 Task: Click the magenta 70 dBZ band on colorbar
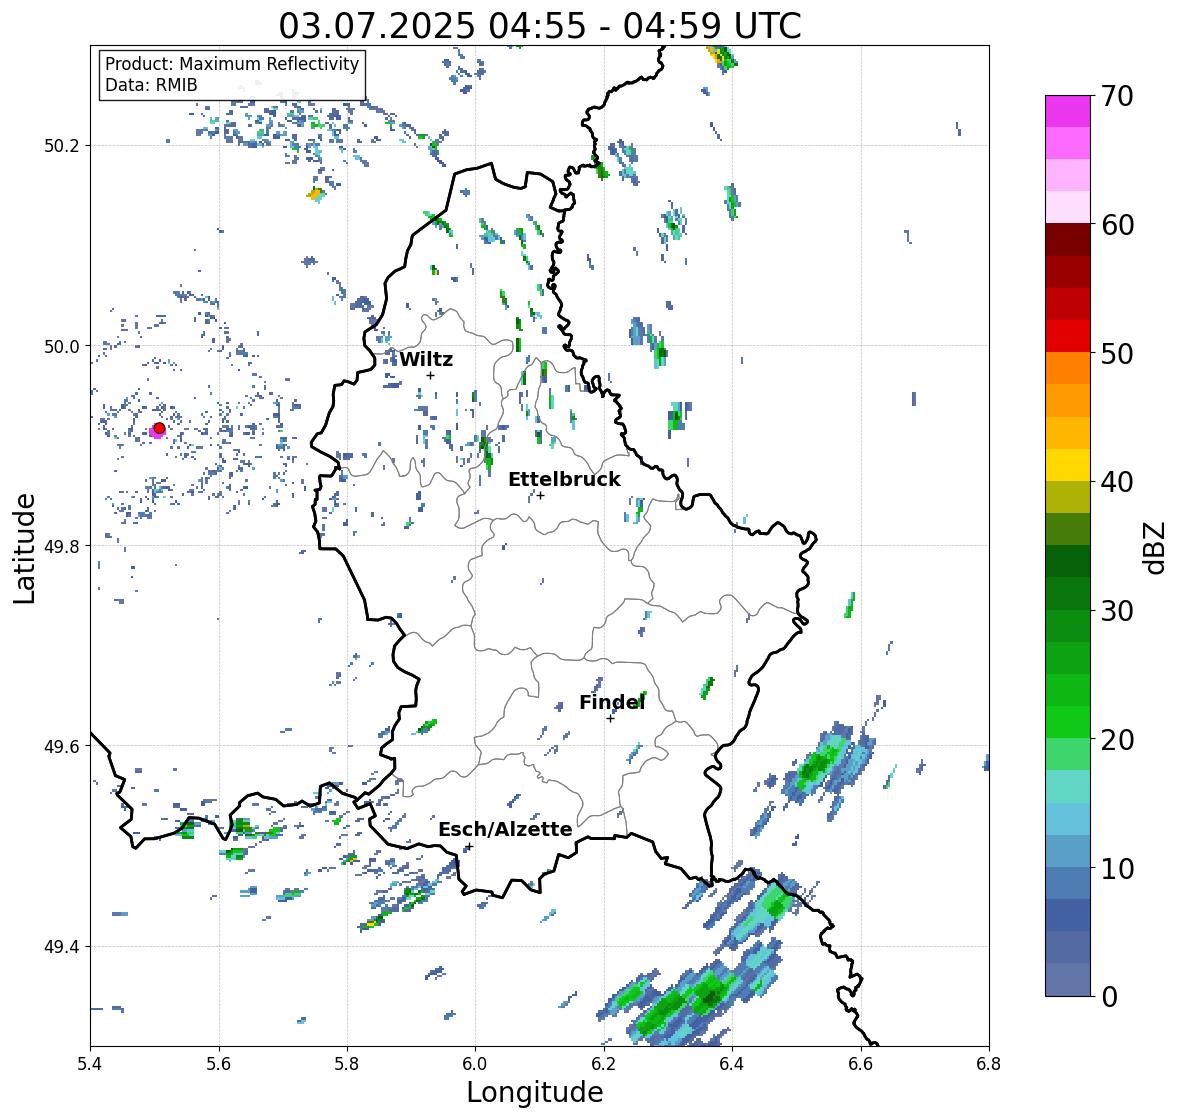1068,111
